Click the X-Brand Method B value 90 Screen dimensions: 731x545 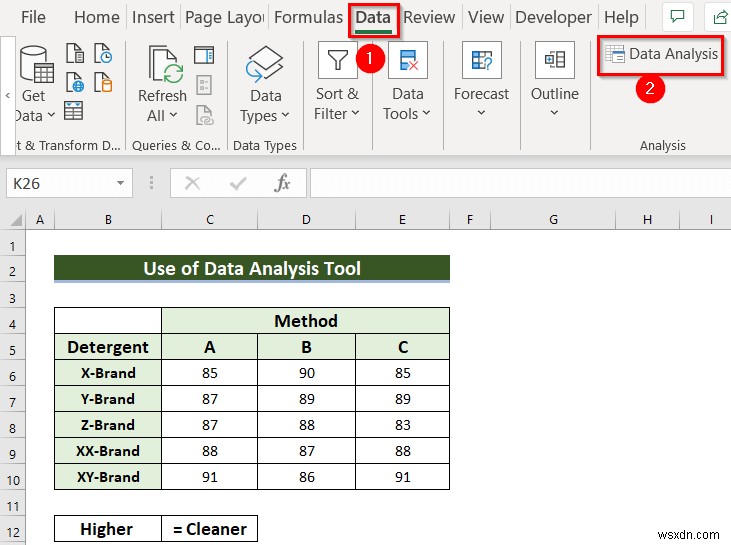pyautogui.click(x=306, y=373)
